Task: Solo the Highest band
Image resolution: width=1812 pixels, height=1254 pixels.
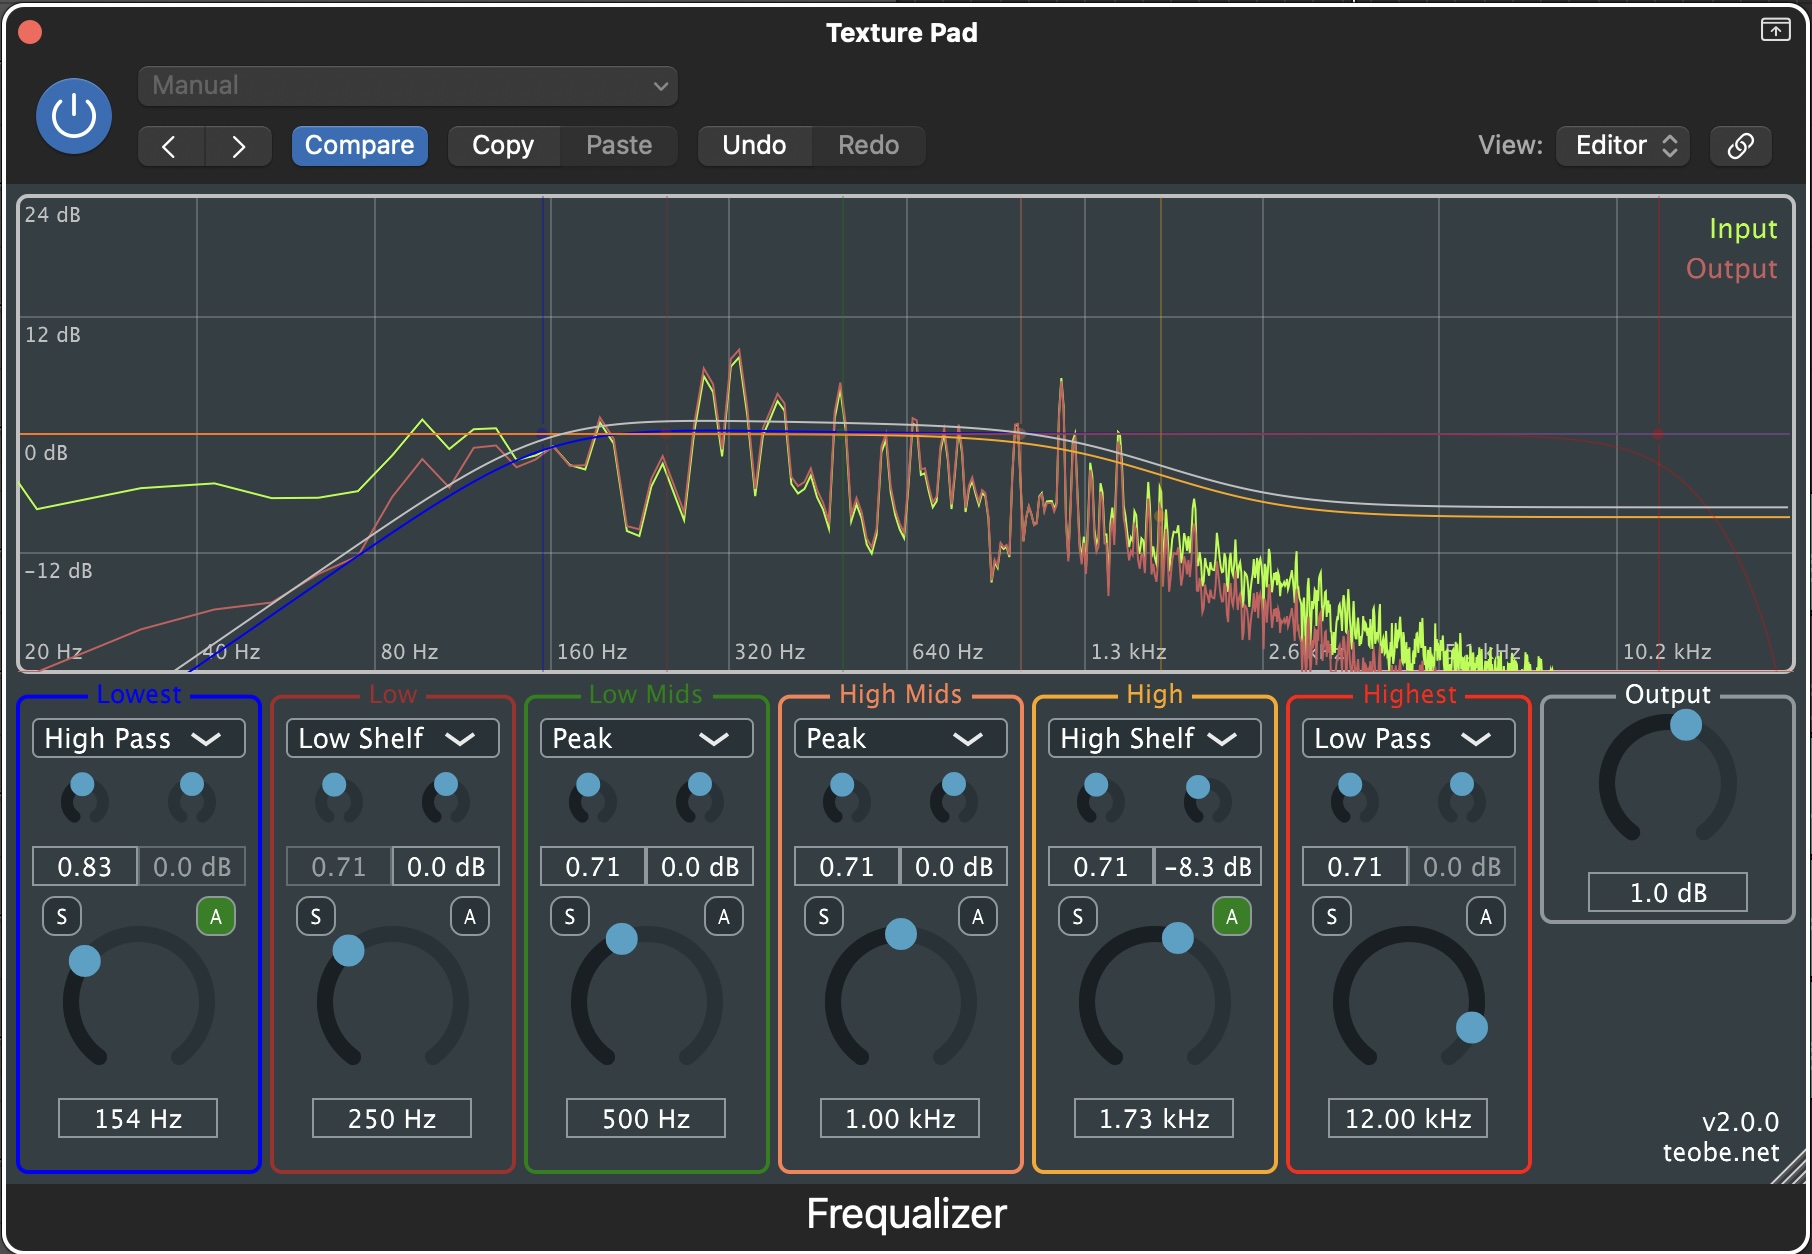Action: tap(1332, 916)
